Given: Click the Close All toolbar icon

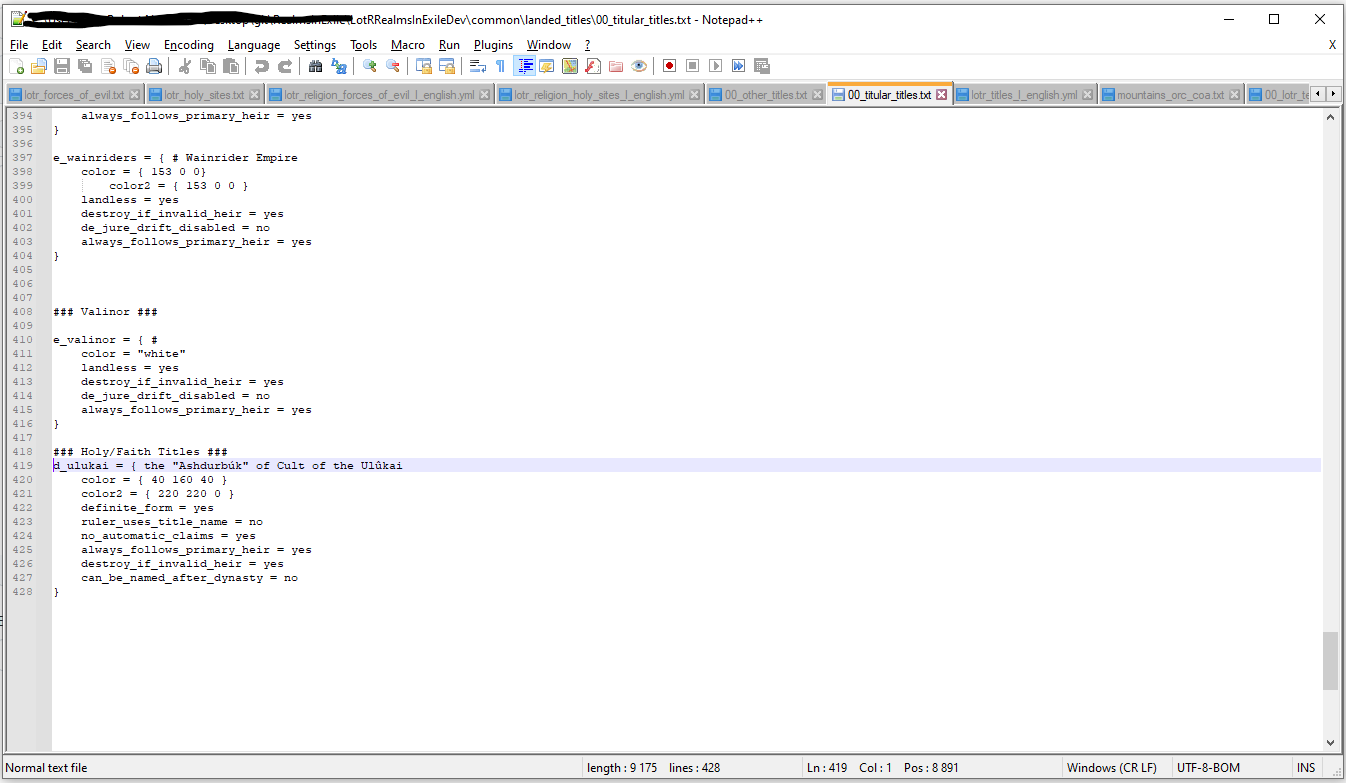Looking at the screenshot, I should tap(131, 66).
